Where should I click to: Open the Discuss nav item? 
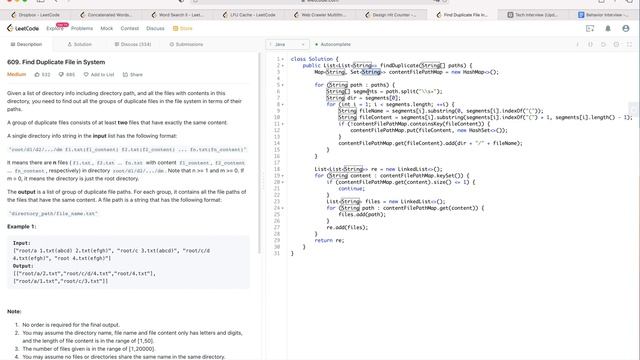click(155, 28)
